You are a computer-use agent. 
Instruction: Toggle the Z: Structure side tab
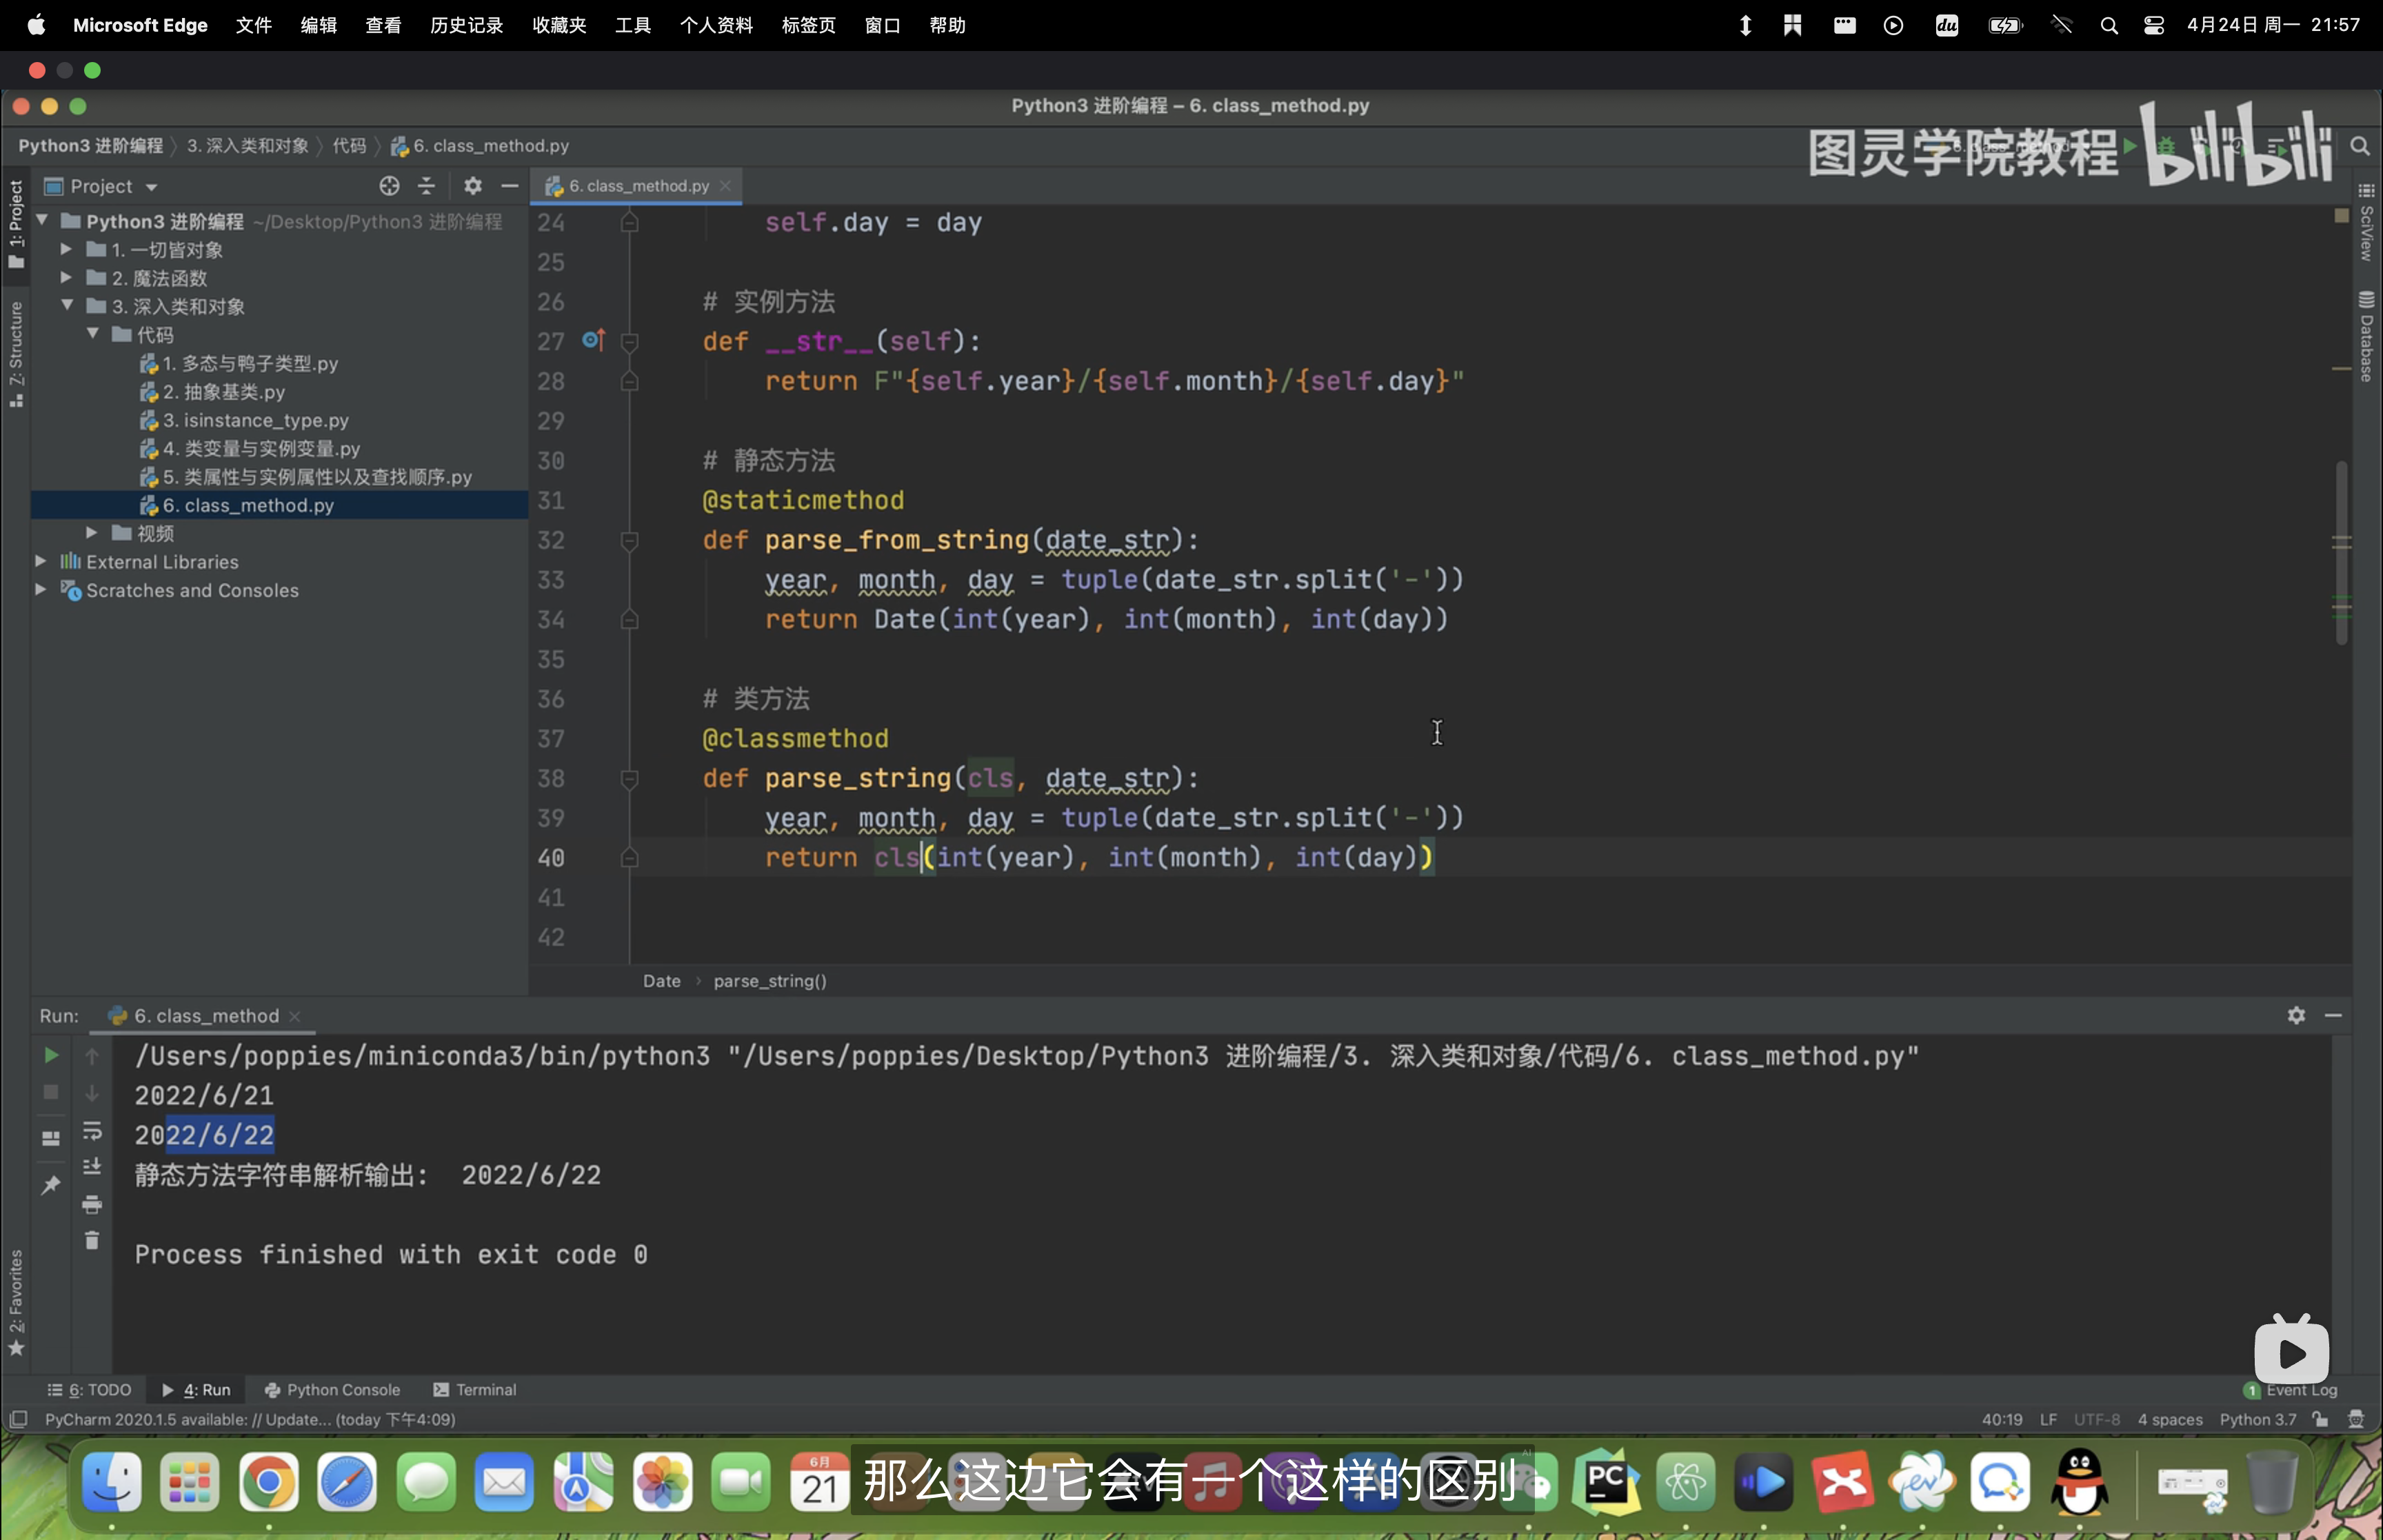tap(15, 354)
